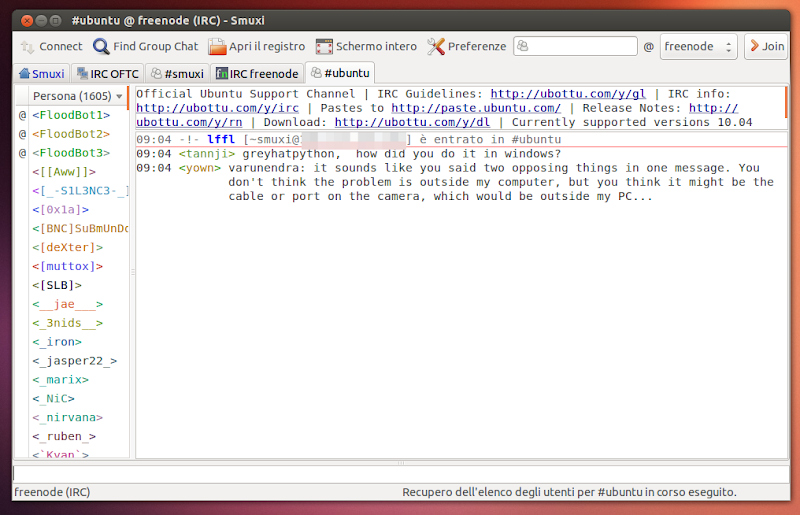Select user FloodBot1 in the list

(71, 115)
